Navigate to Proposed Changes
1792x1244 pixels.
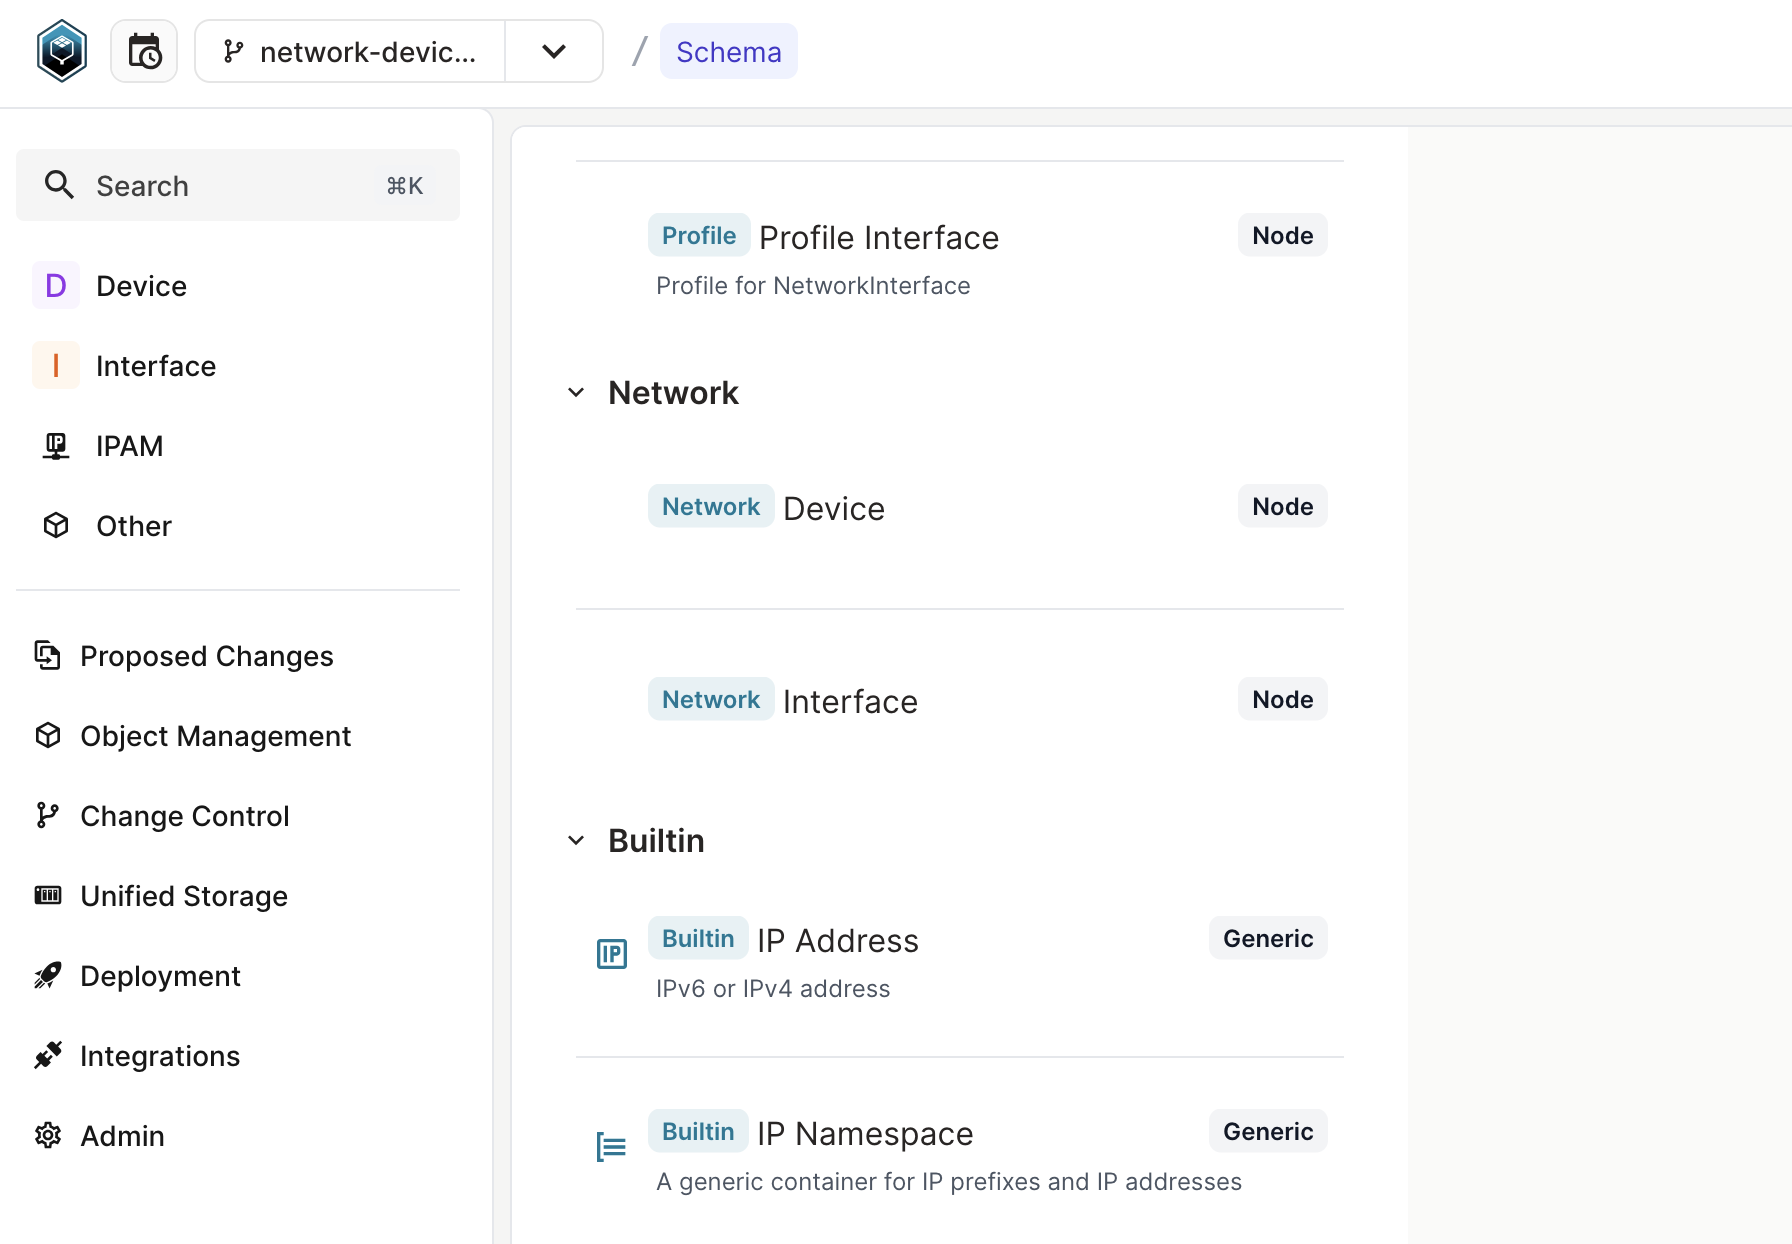click(206, 656)
